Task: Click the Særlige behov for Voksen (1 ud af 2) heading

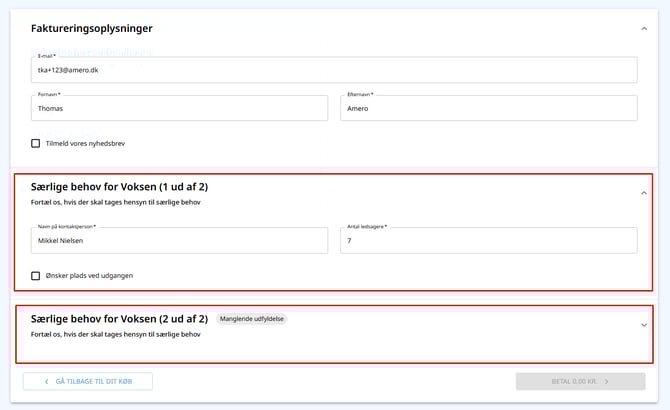Action: [119, 187]
